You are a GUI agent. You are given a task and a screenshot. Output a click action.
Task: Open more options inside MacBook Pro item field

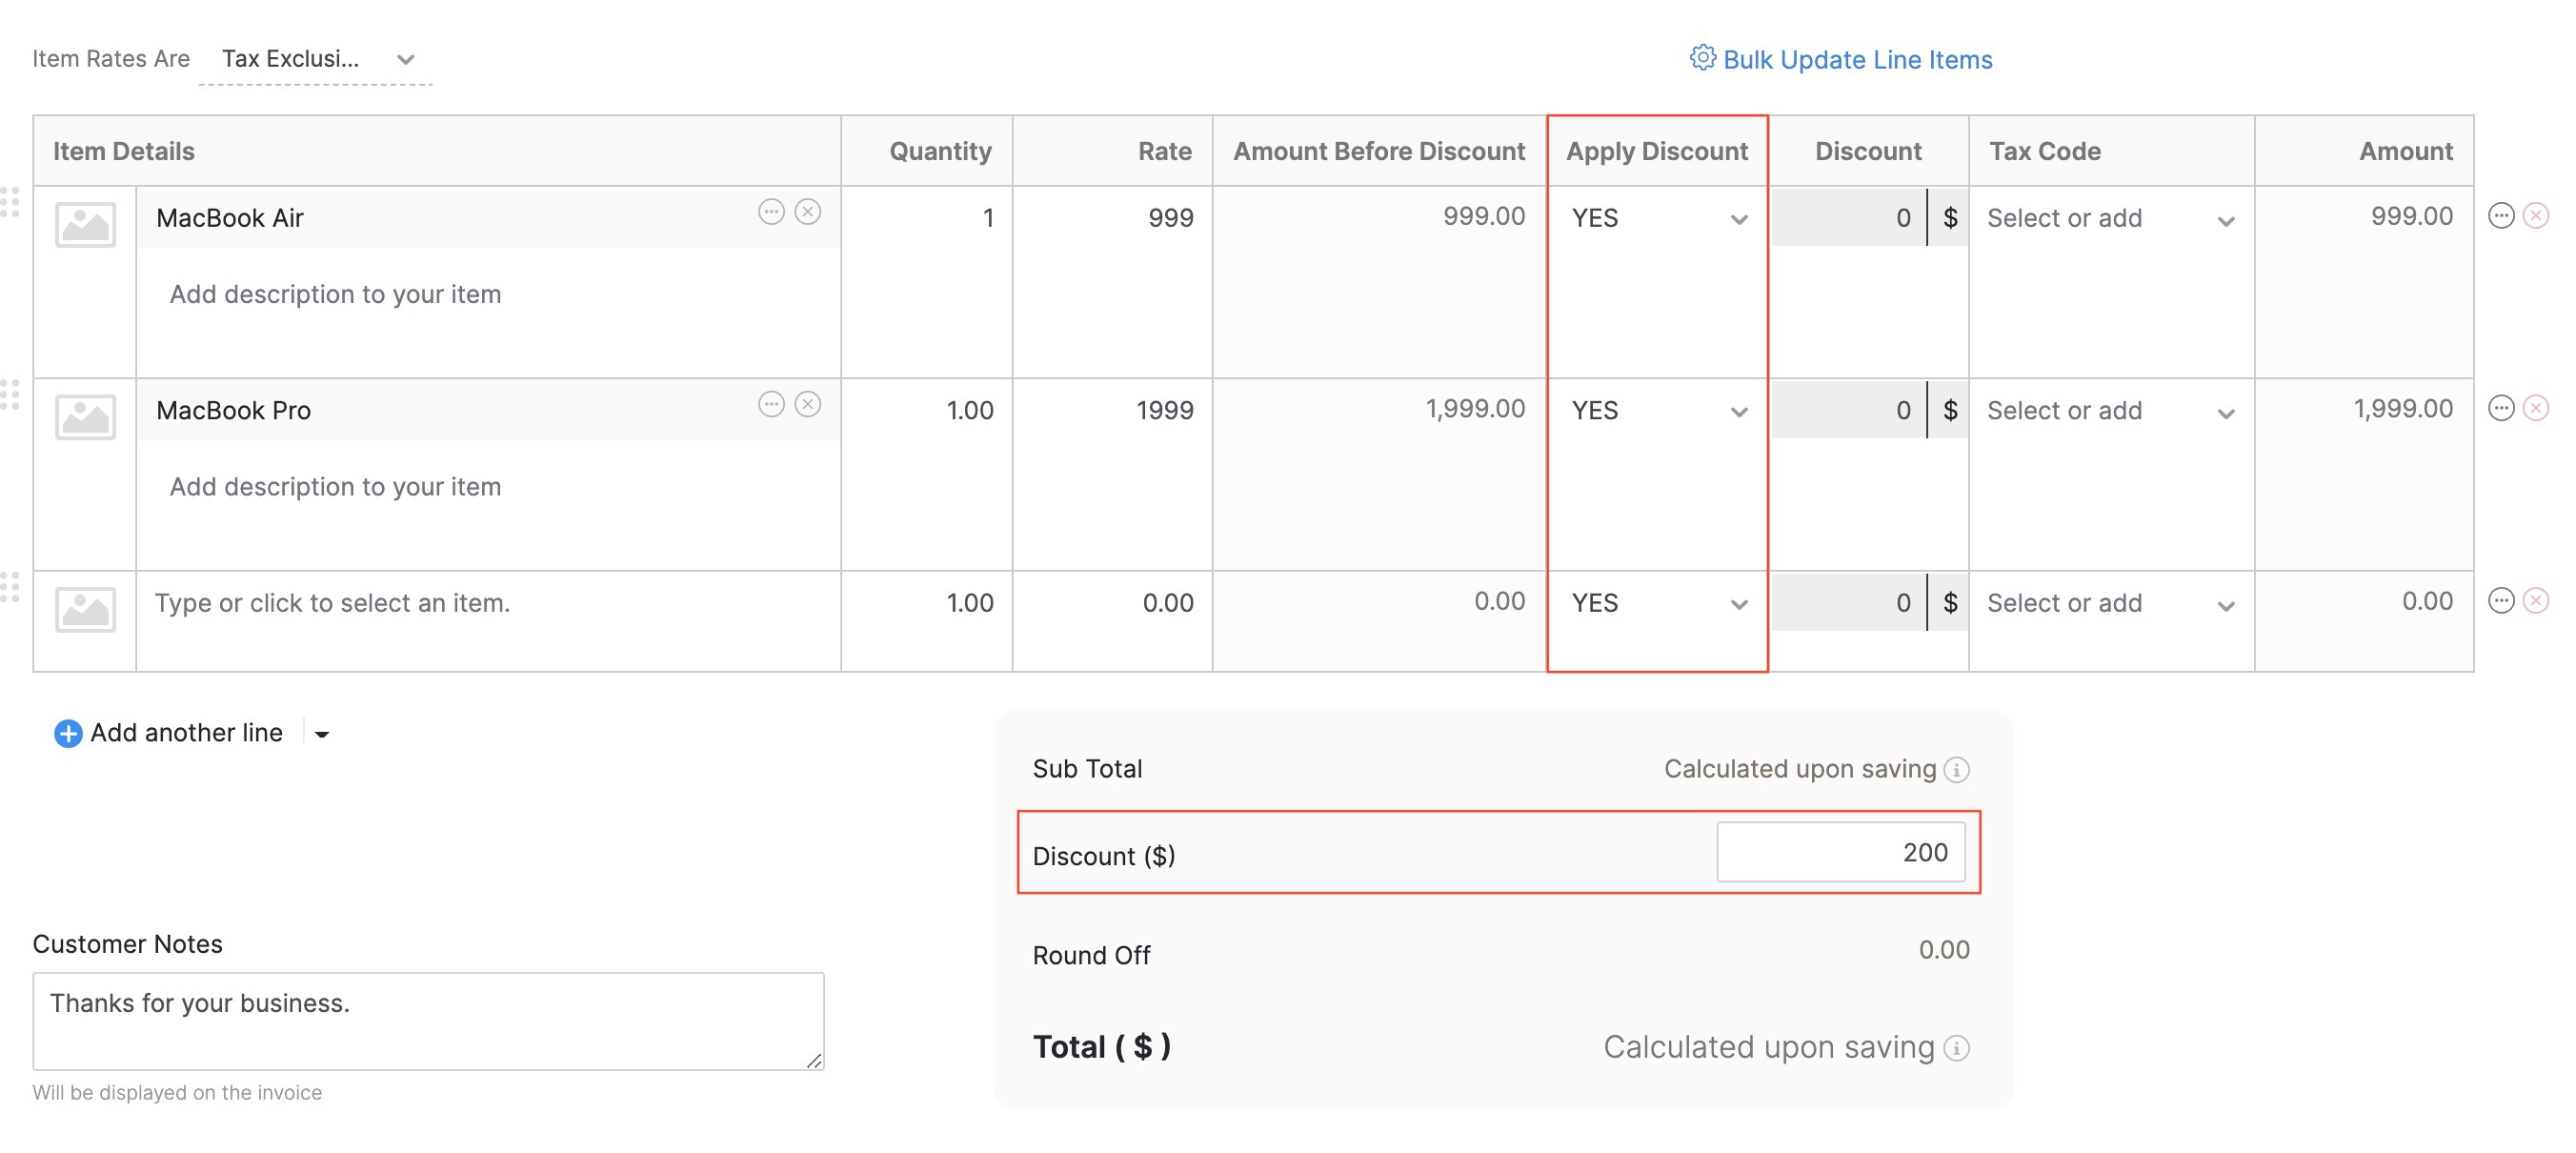click(771, 404)
